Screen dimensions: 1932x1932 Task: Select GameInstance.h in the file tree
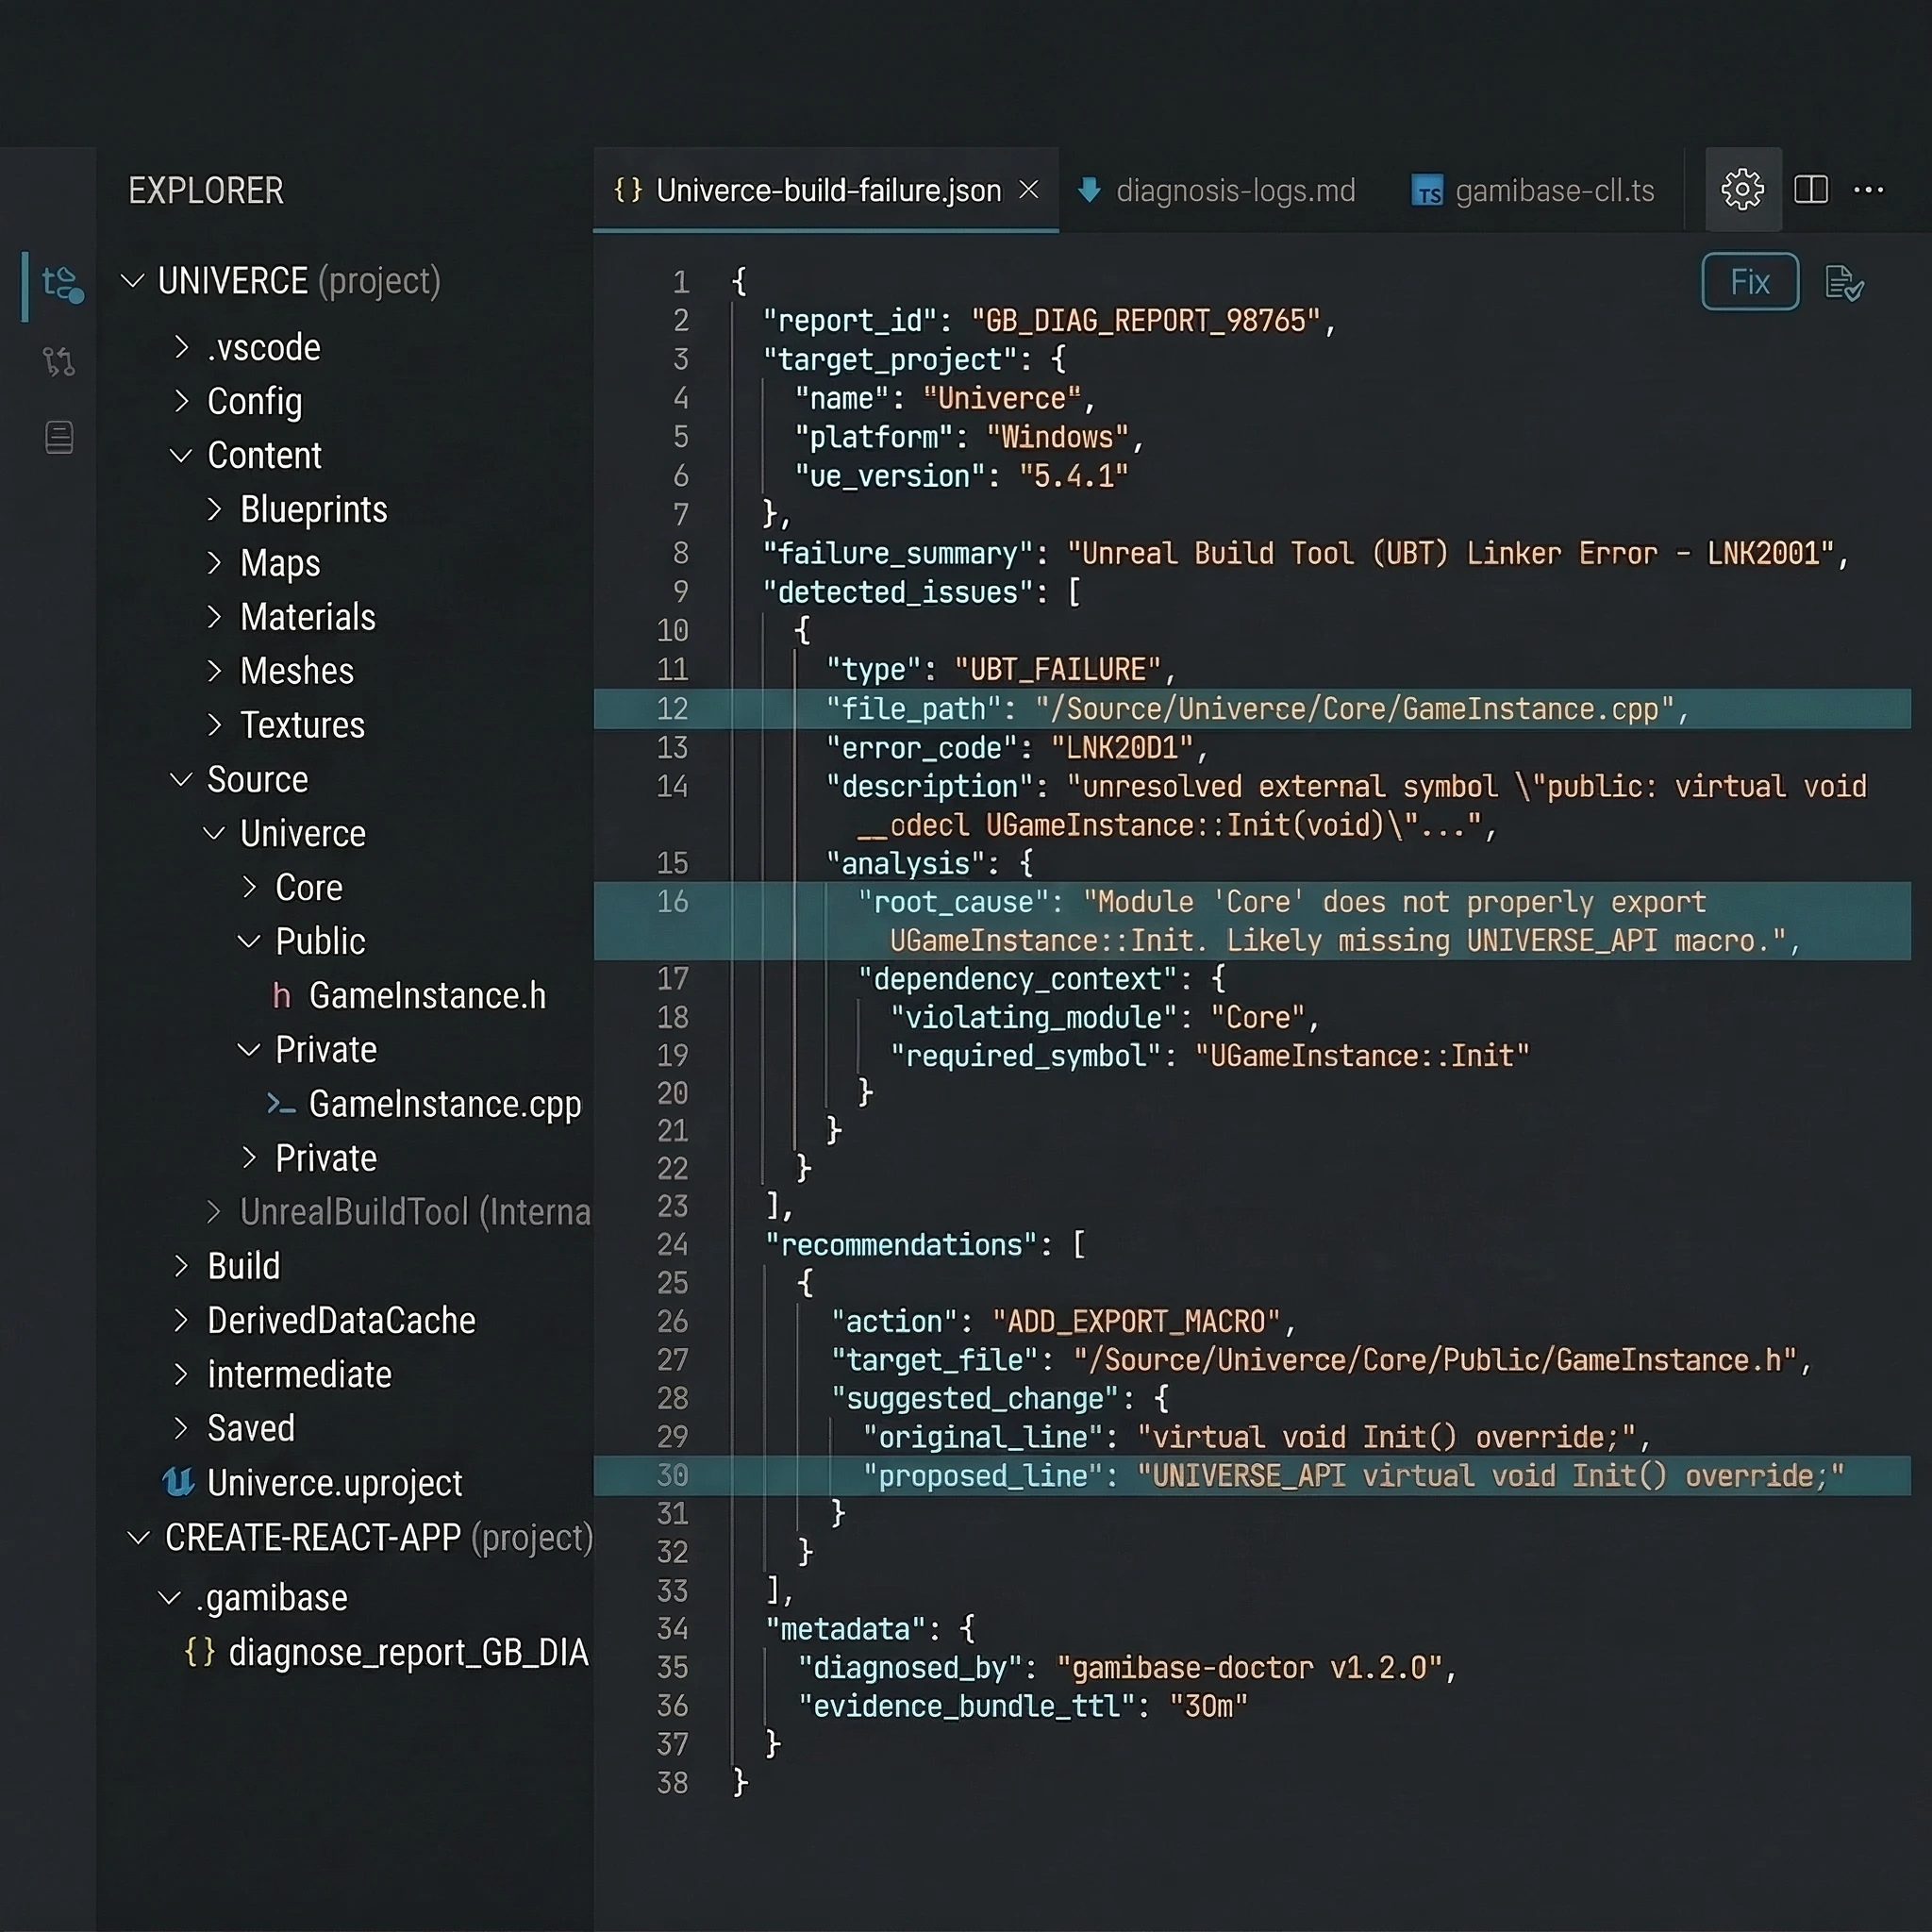click(428, 996)
